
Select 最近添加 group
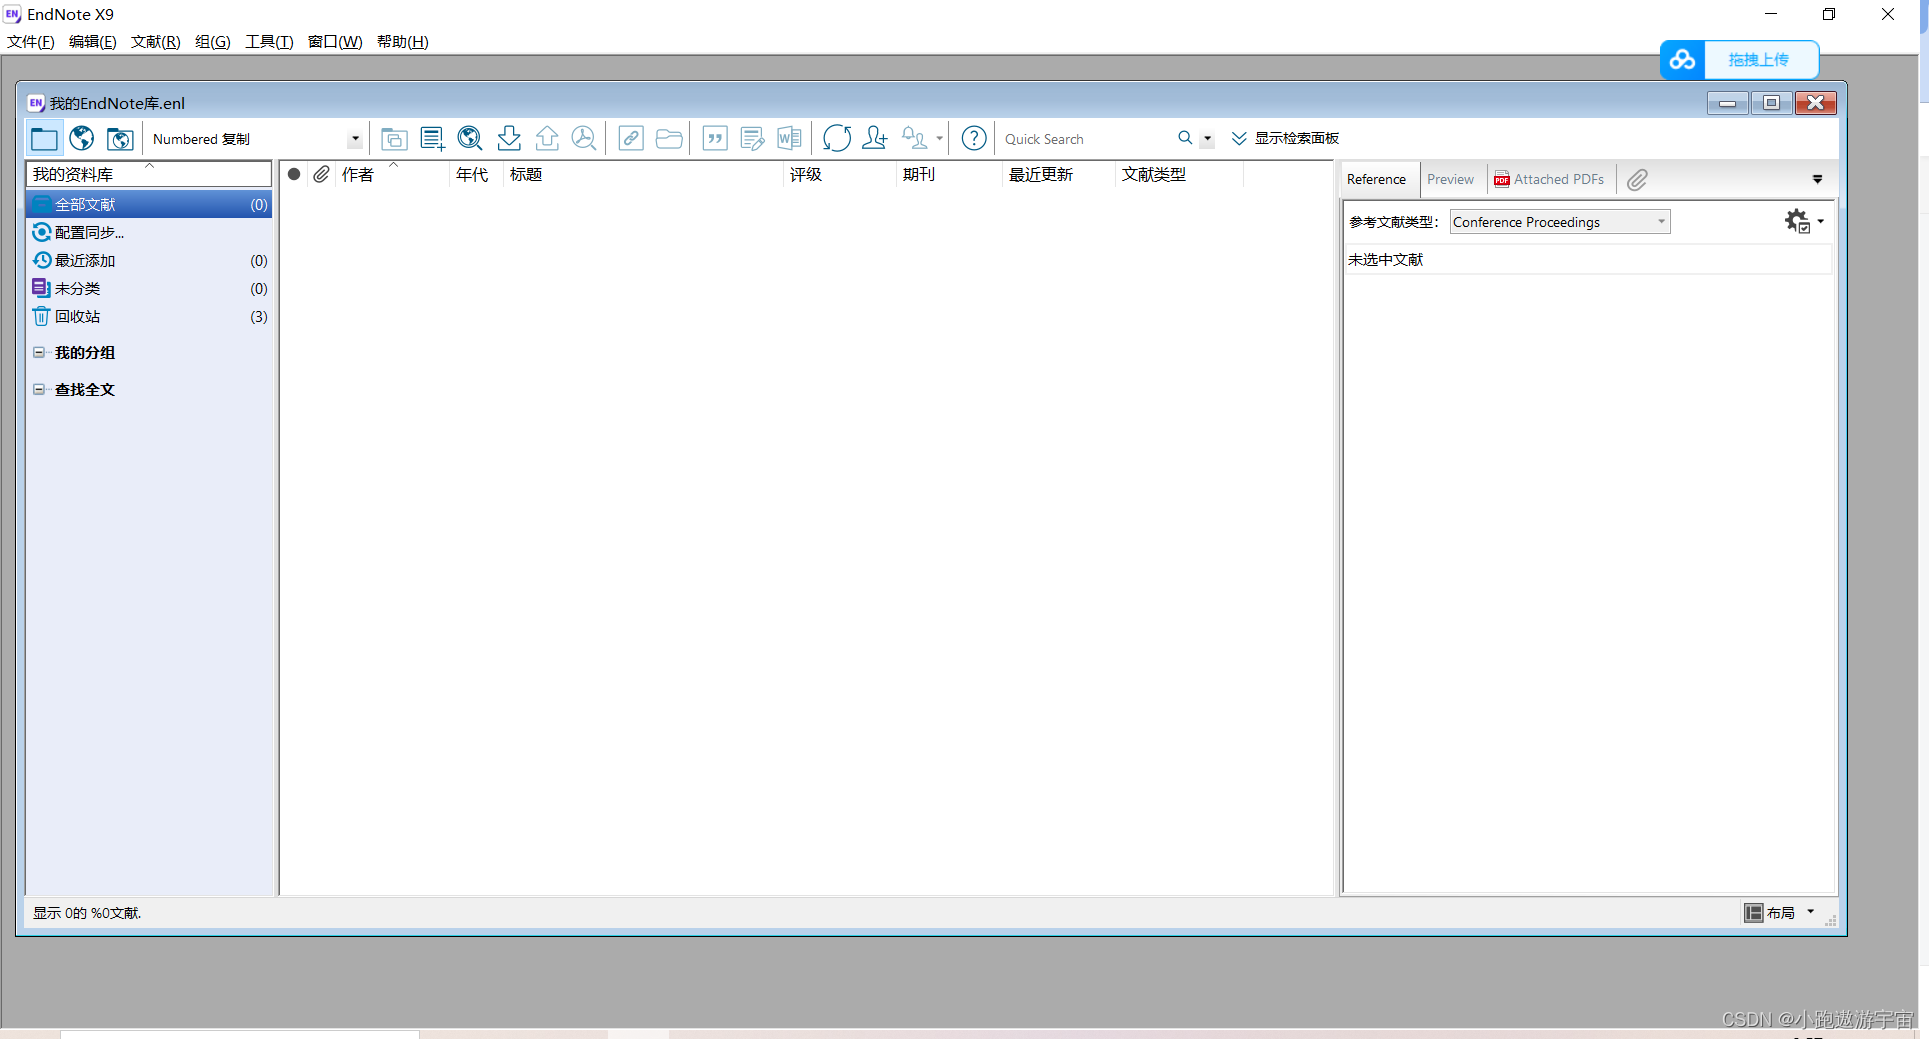149,260
